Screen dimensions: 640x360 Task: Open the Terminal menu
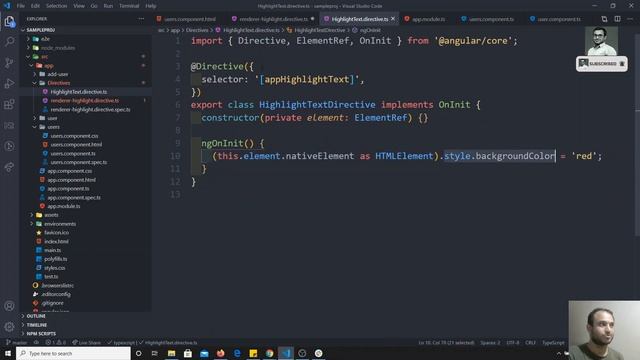[x=129, y=6]
